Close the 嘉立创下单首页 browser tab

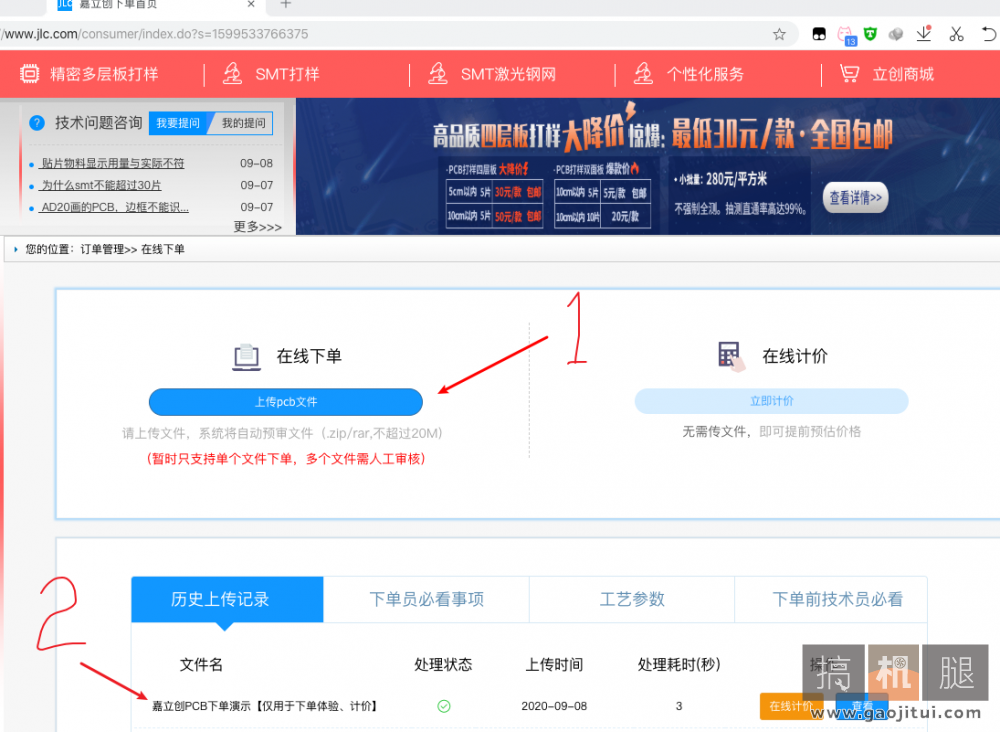pyautogui.click(x=251, y=4)
